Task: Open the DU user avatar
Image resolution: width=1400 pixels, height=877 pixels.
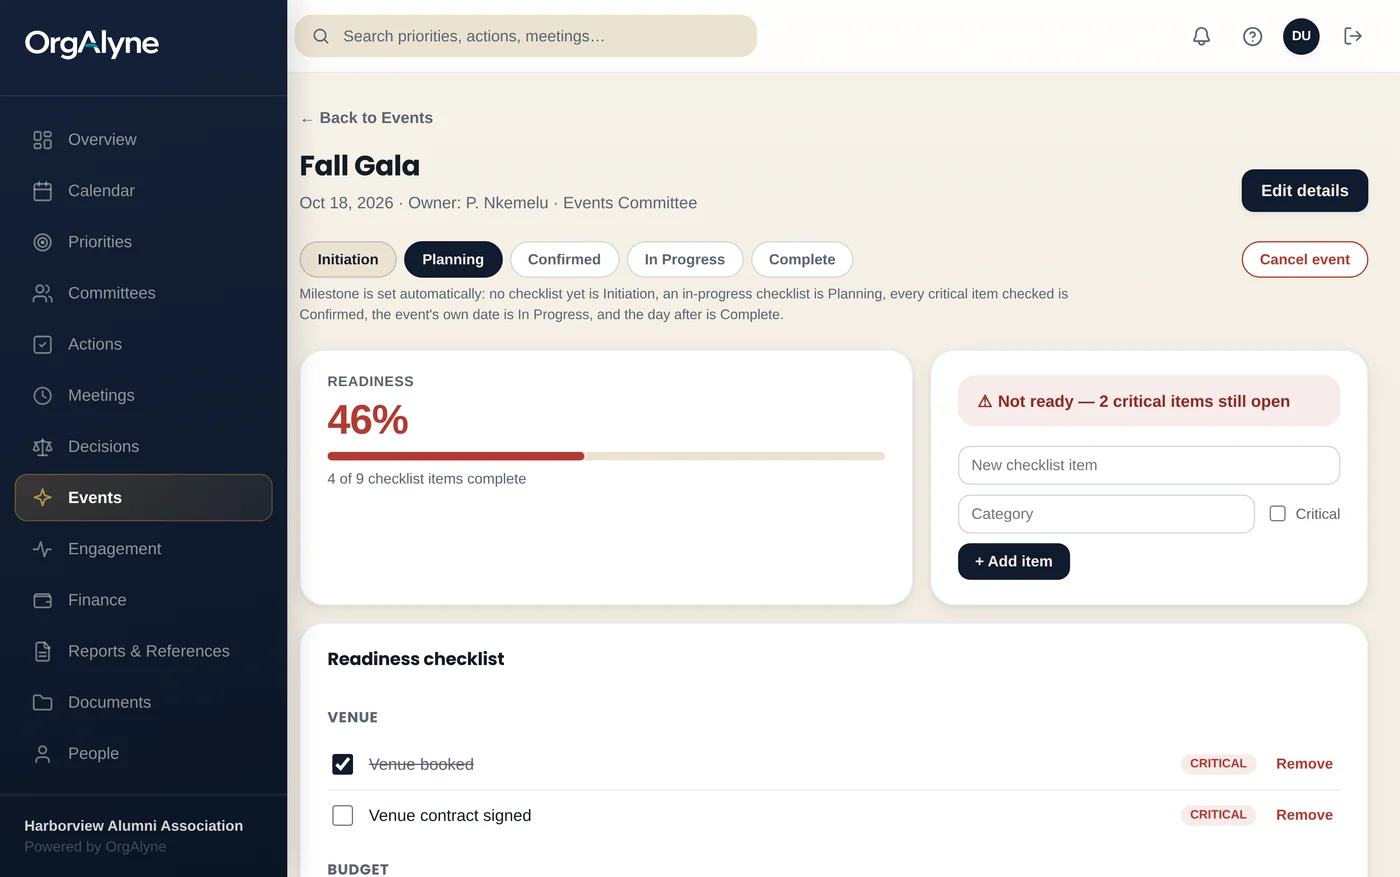Action: pos(1301,36)
